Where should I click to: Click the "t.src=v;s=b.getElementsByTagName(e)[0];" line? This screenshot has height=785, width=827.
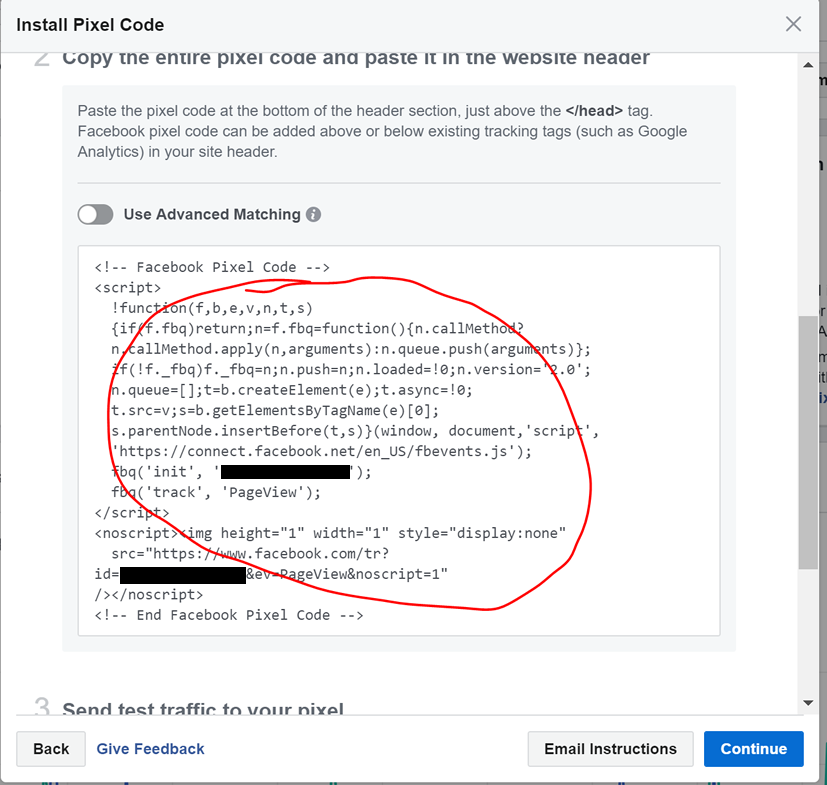point(275,410)
